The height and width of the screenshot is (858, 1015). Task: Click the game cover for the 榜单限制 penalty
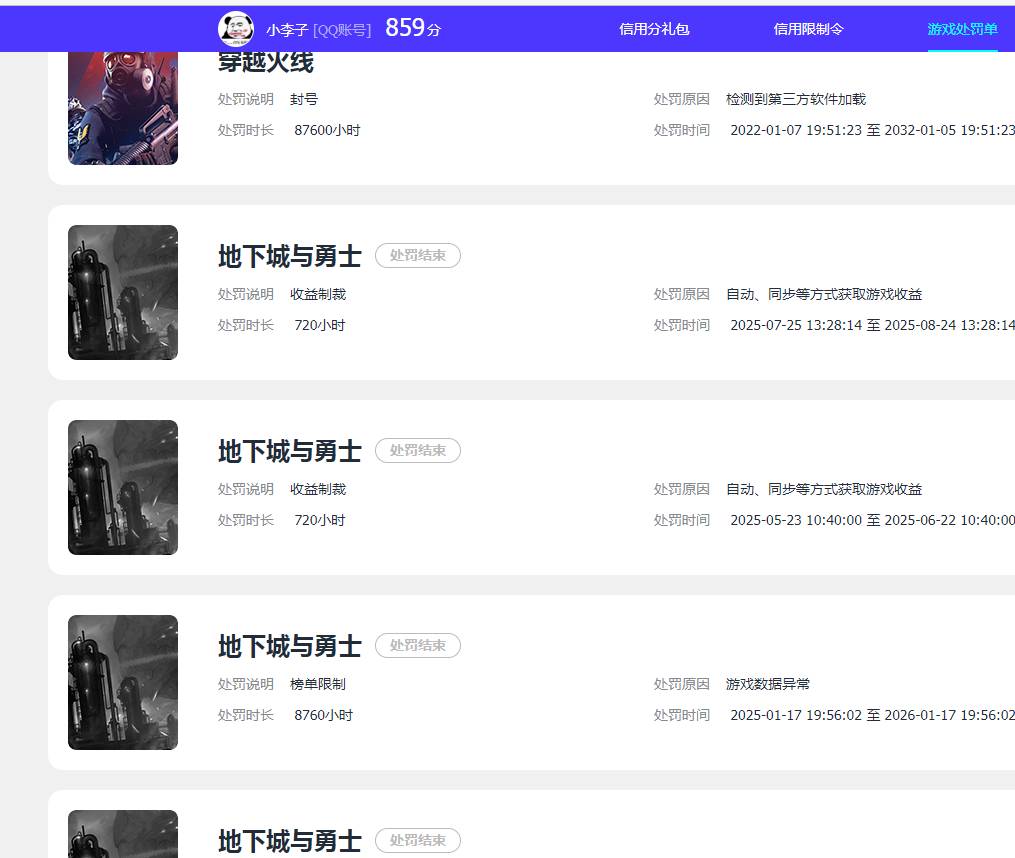[x=123, y=682]
